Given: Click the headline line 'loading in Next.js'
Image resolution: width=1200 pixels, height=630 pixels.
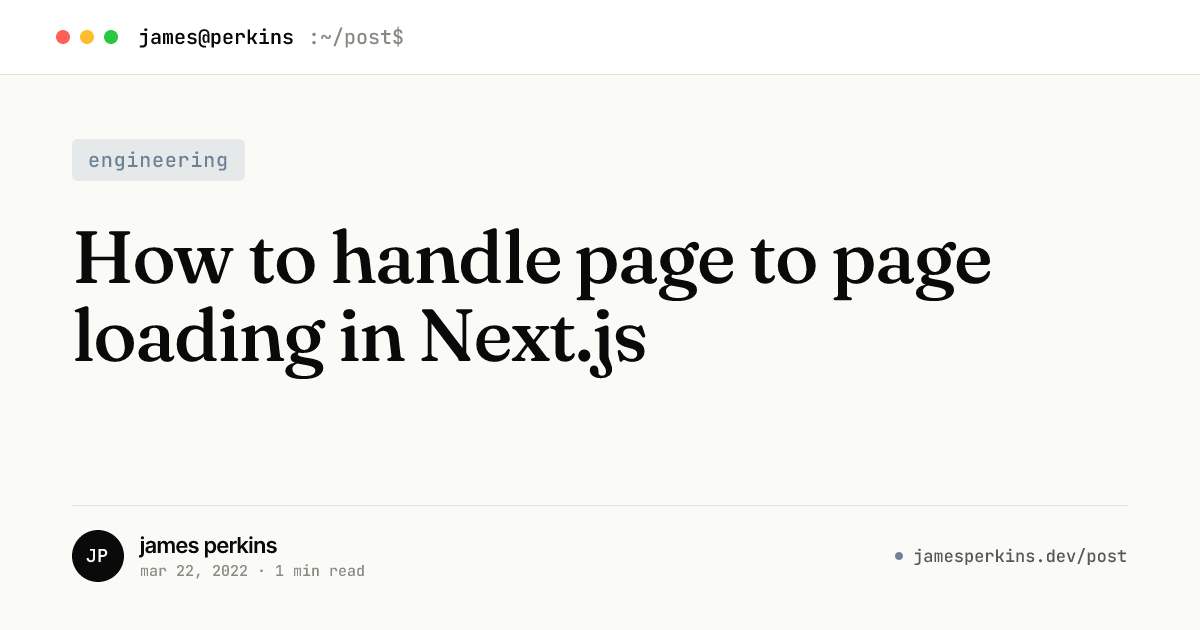Looking at the screenshot, I should click(360, 338).
